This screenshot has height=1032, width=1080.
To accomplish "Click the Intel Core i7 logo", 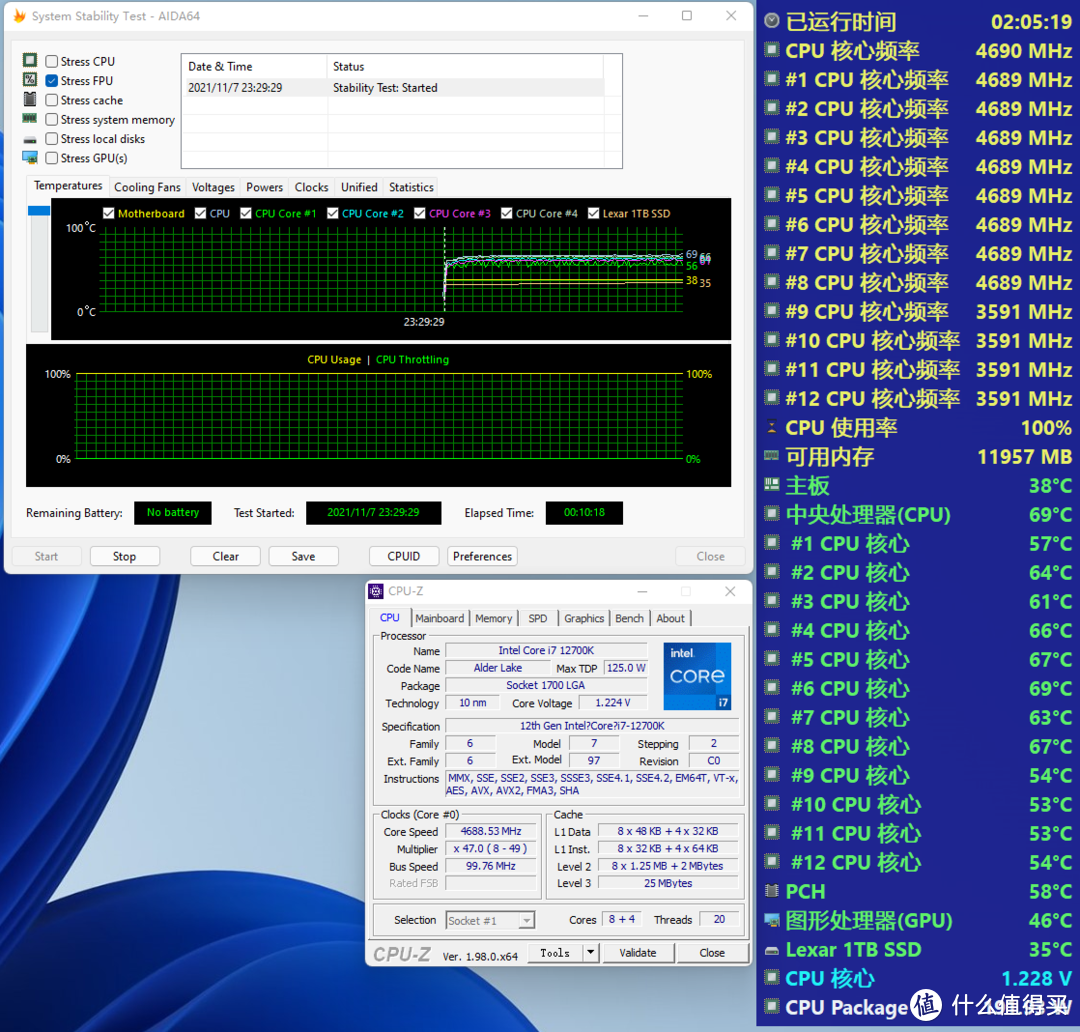I will [x=697, y=676].
